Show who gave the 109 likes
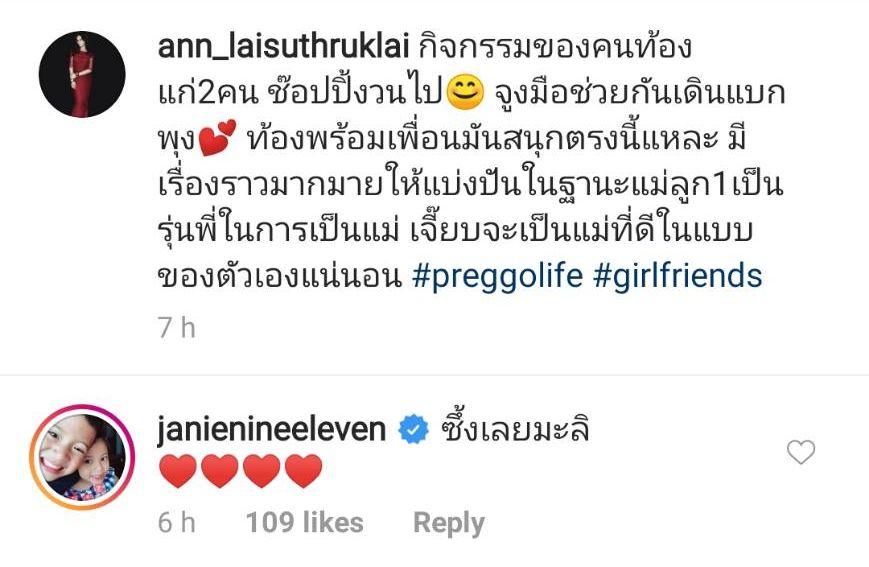 (304, 522)
